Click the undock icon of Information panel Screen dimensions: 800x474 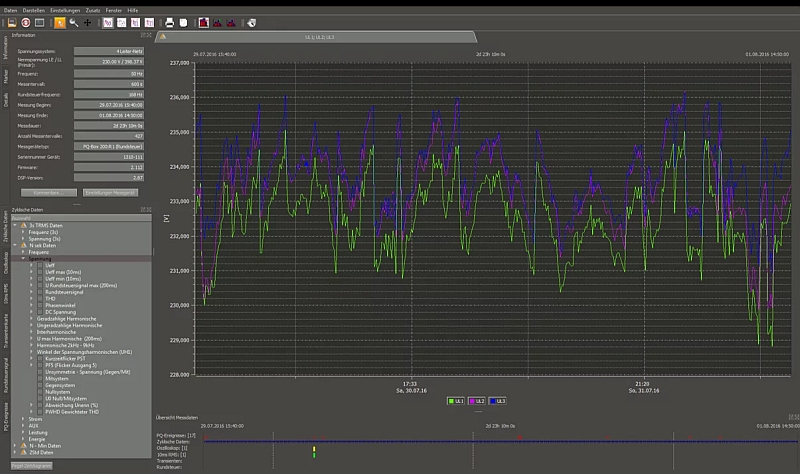tap(143, 35)
